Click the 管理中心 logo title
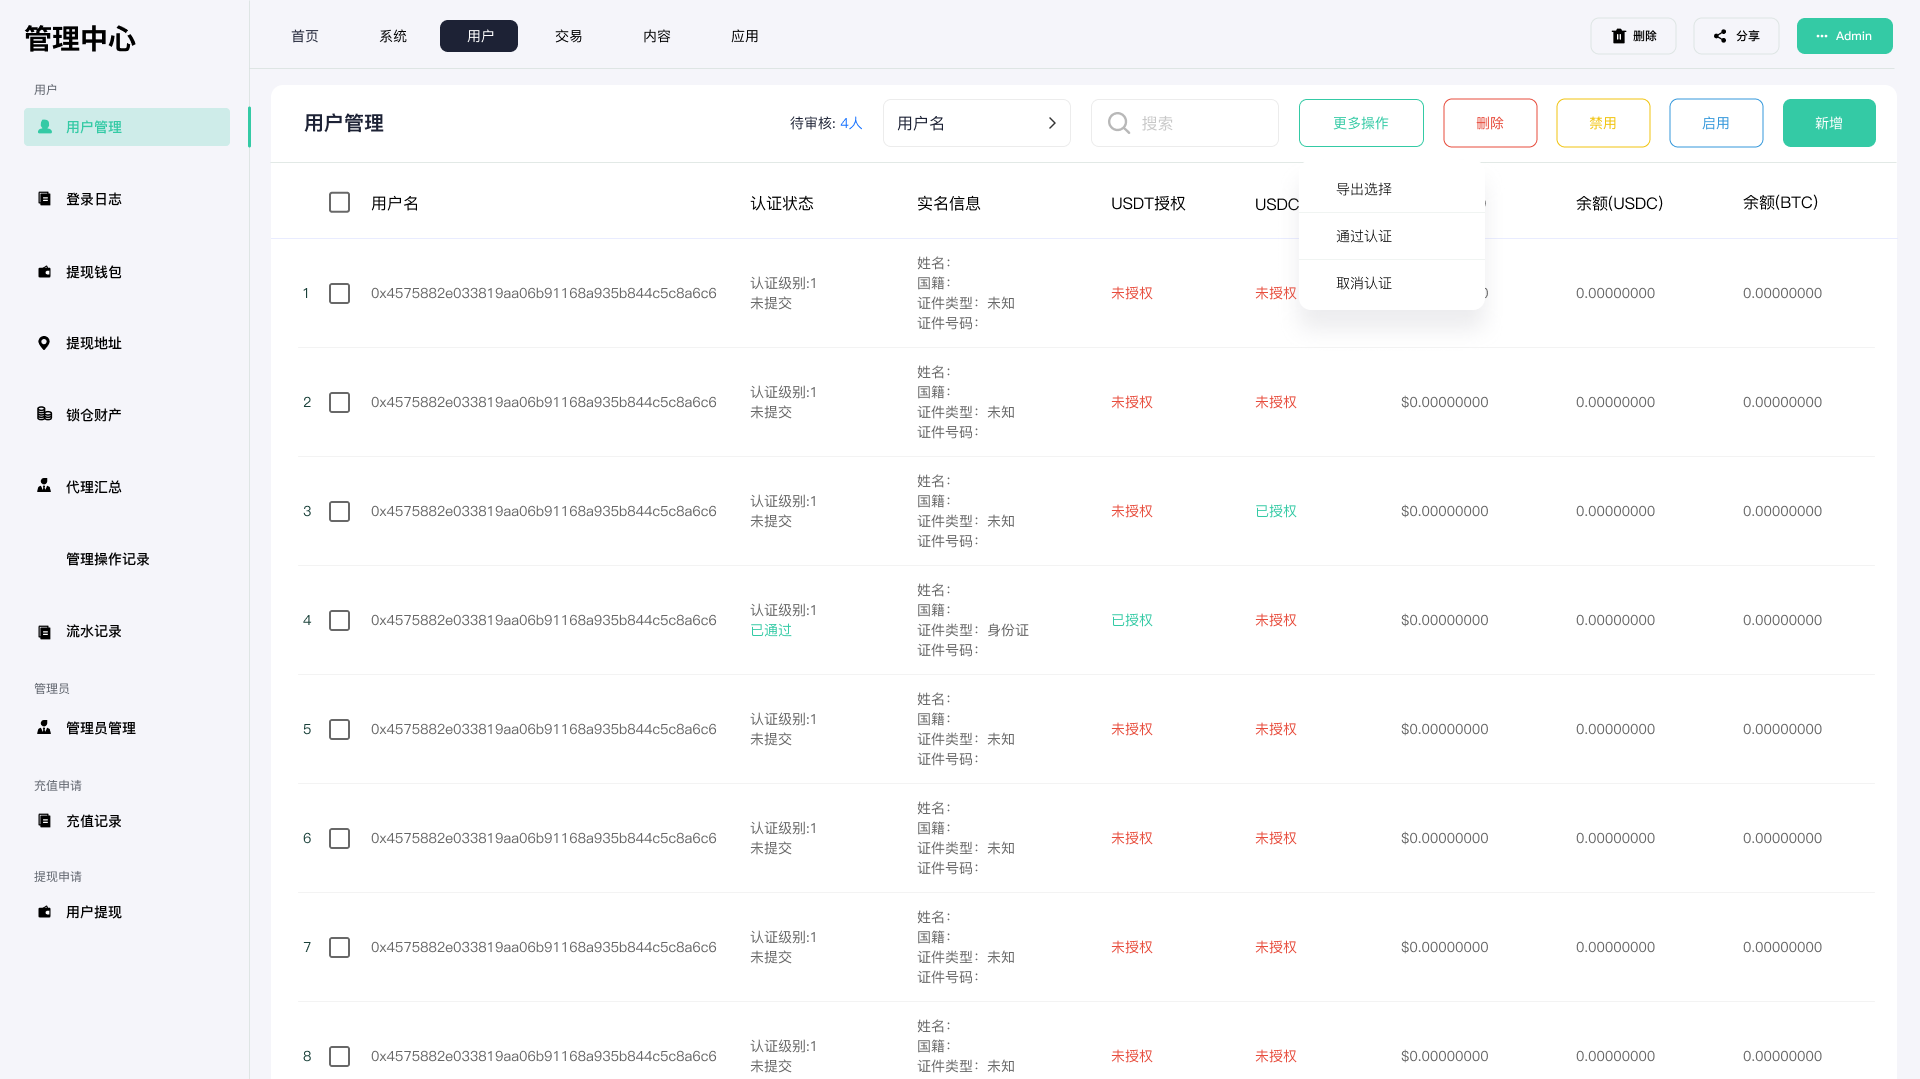Image resolution: width=1920 pixels, height=1079 pixels. (x=80, y=39)
